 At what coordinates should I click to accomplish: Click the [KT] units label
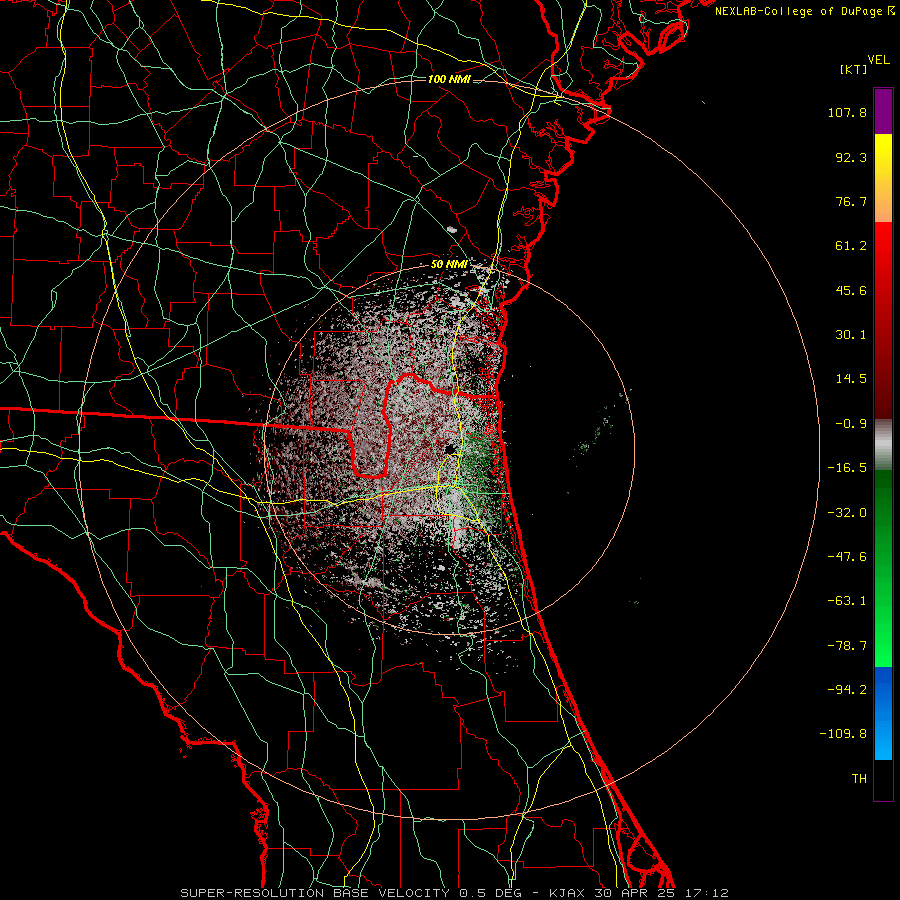(853, 69)
